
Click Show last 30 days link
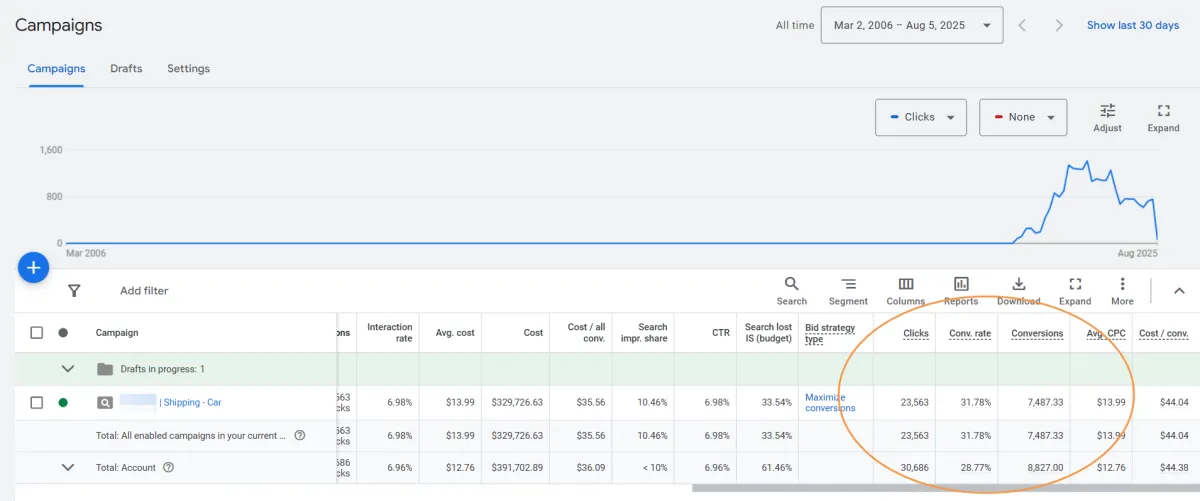point(1133,25)
